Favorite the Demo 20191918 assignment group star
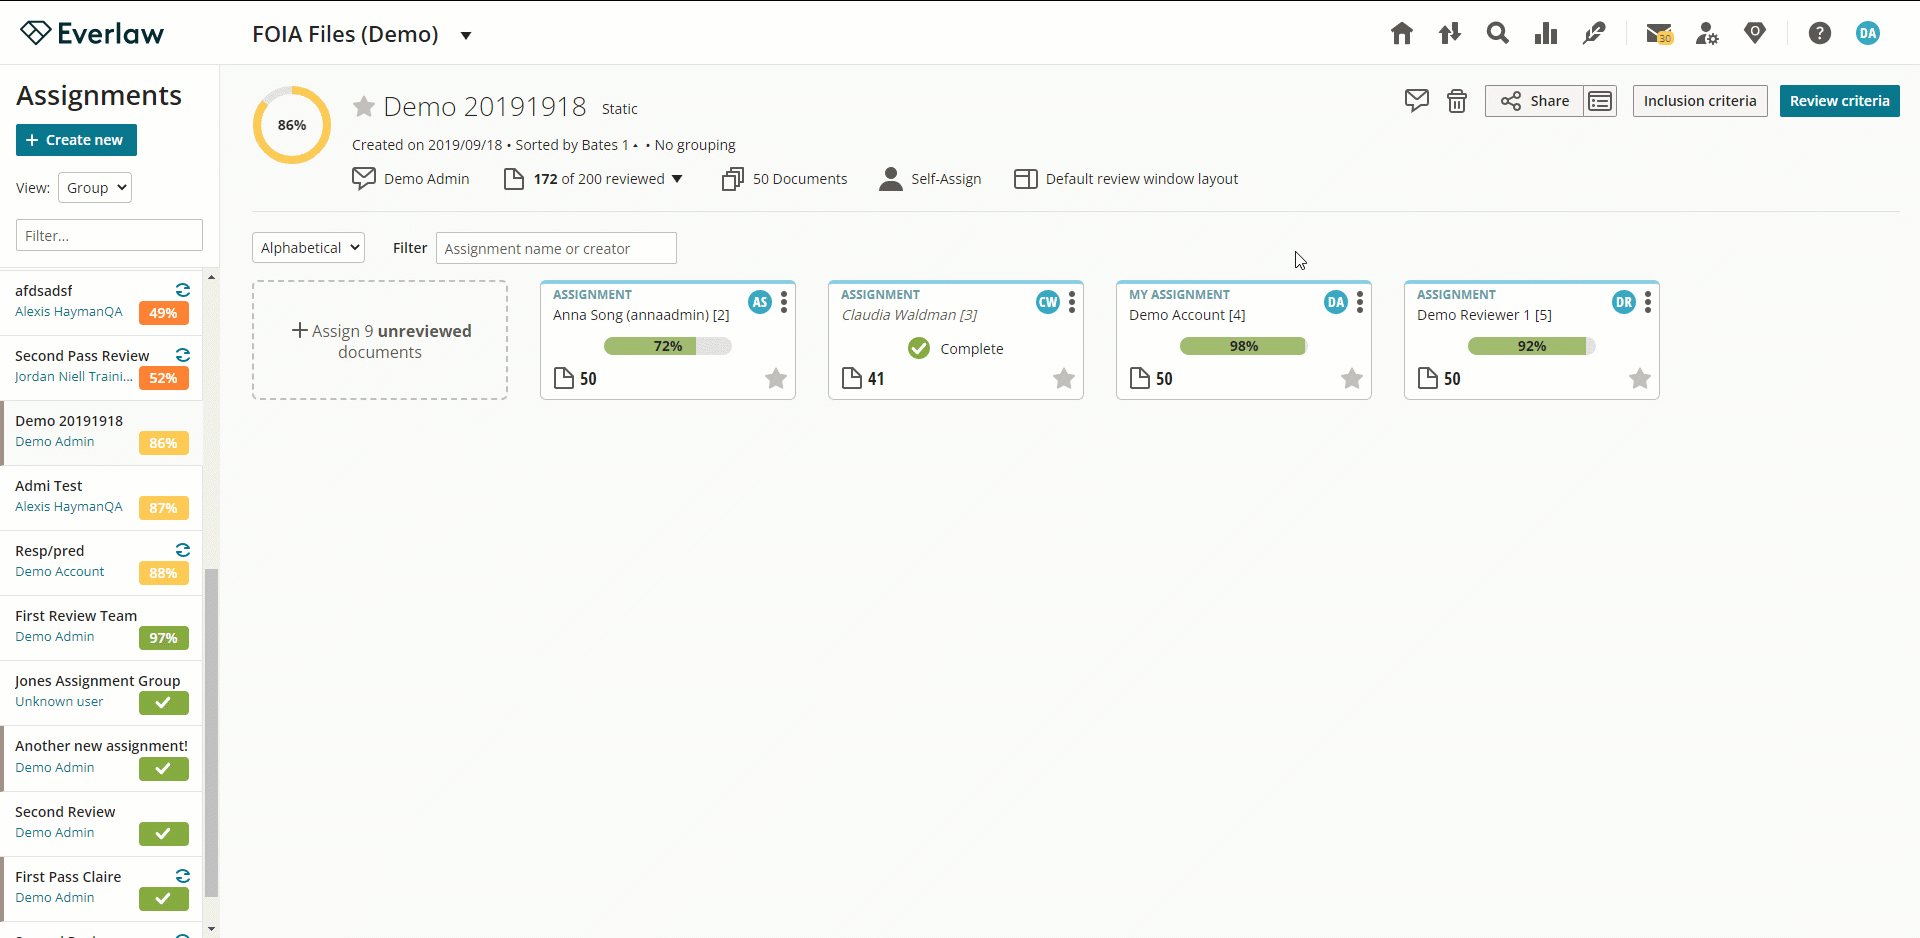This screenshot has height=938, width=1920. click(x=364, y=106)
